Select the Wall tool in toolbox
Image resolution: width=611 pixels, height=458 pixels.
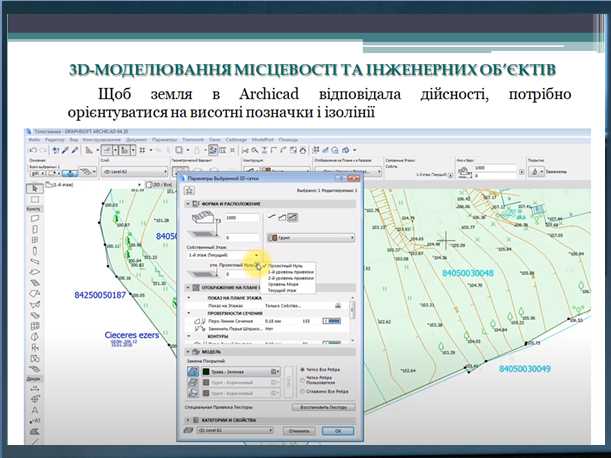click(35, 218)
